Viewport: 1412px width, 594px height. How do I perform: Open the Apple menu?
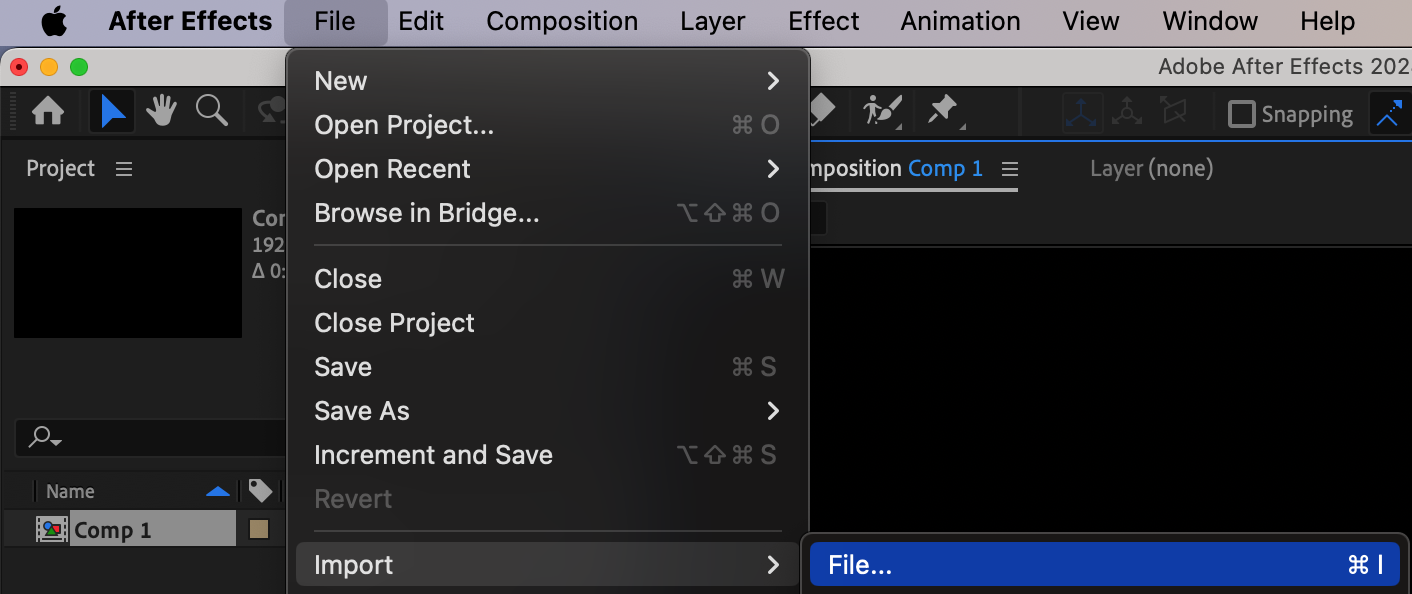point(54,21)
